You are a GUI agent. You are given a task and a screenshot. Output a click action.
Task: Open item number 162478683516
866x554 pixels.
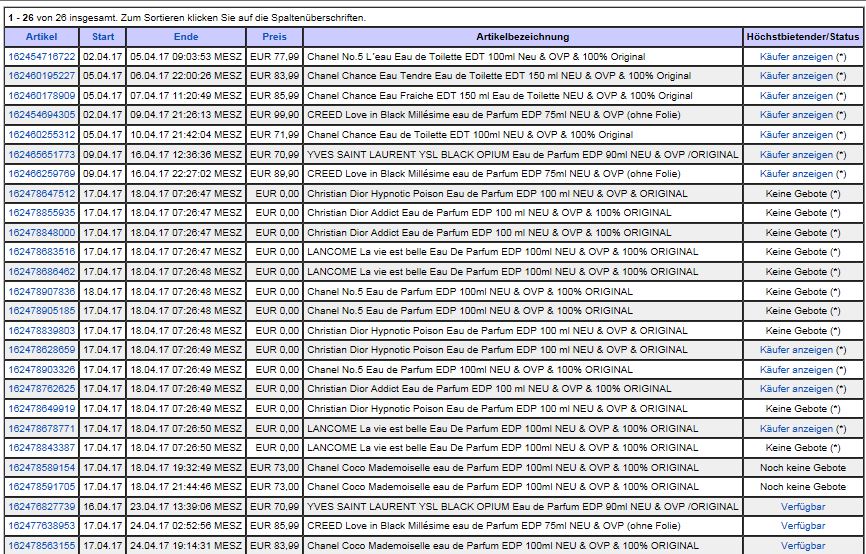[x=41, y=252]
